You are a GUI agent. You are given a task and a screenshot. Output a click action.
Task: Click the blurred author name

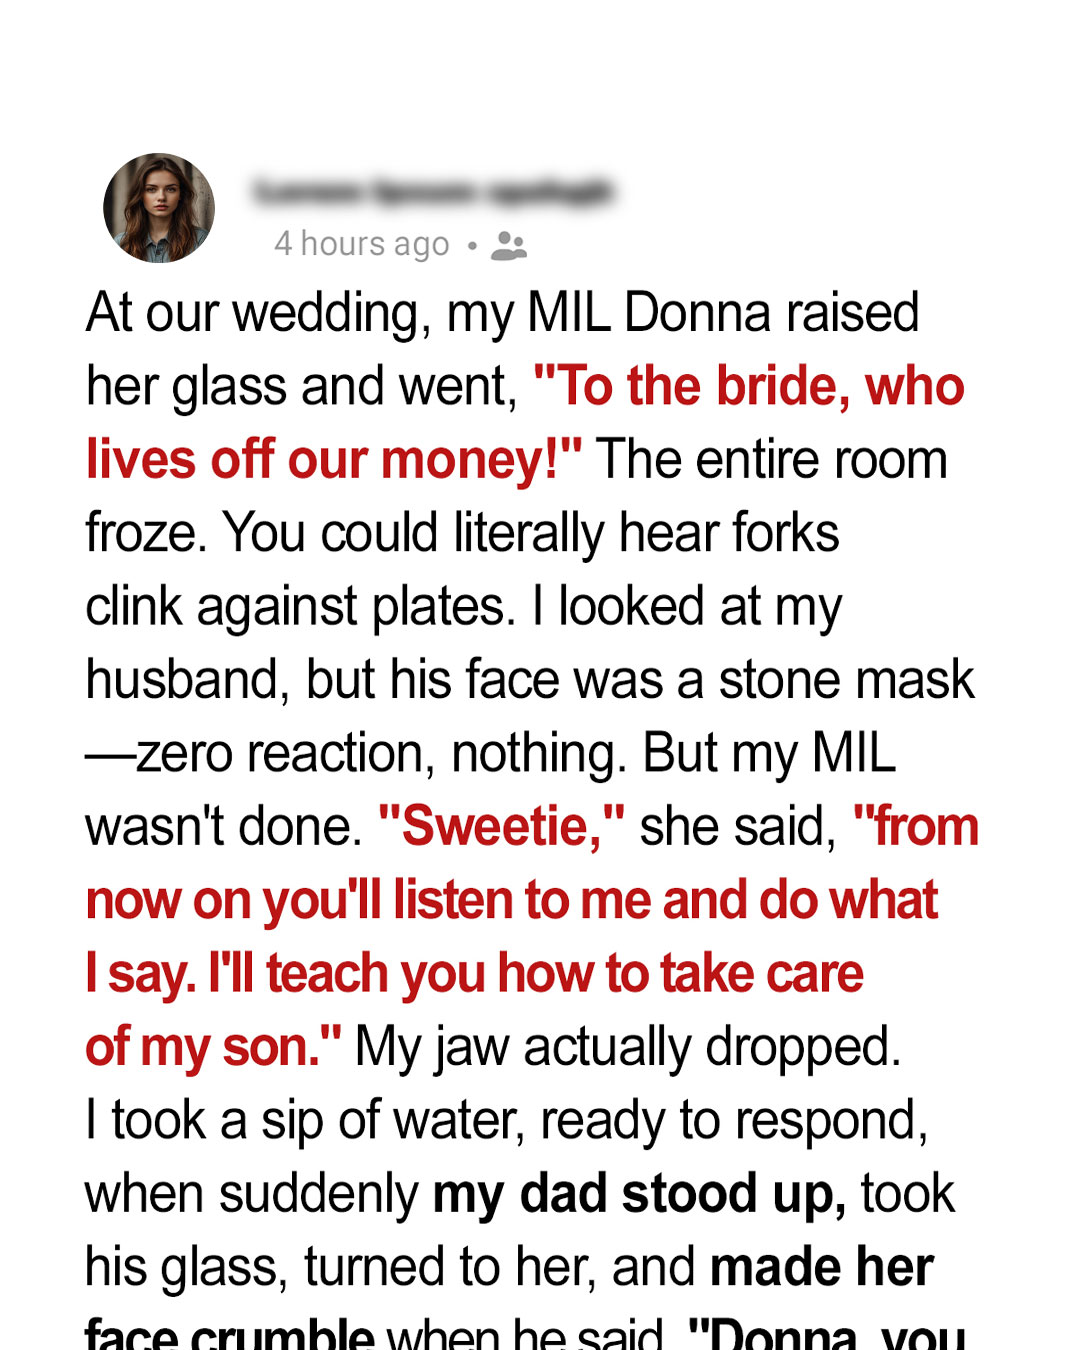click(433, 190)
